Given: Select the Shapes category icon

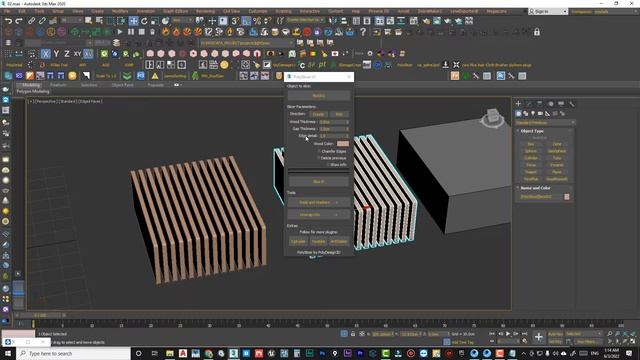Looking at the screenshot, I should click(x=526, y=113).
